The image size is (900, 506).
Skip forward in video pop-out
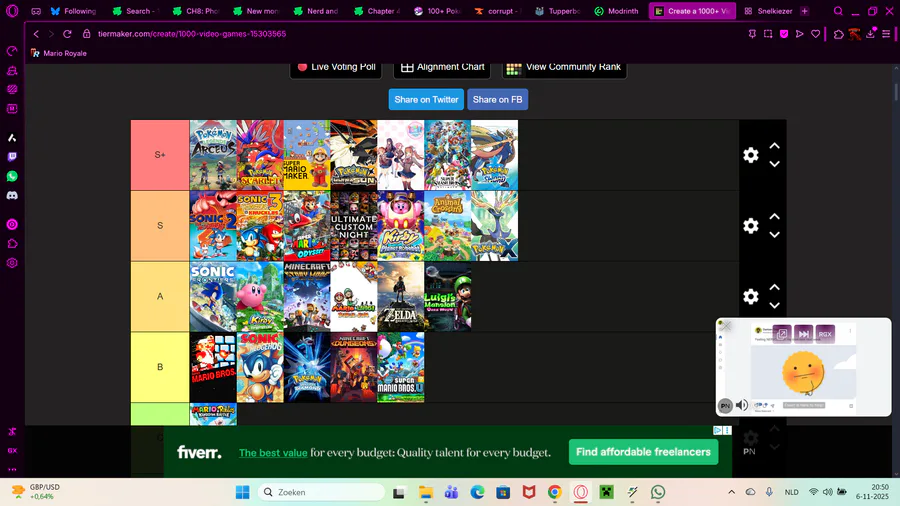804,334
